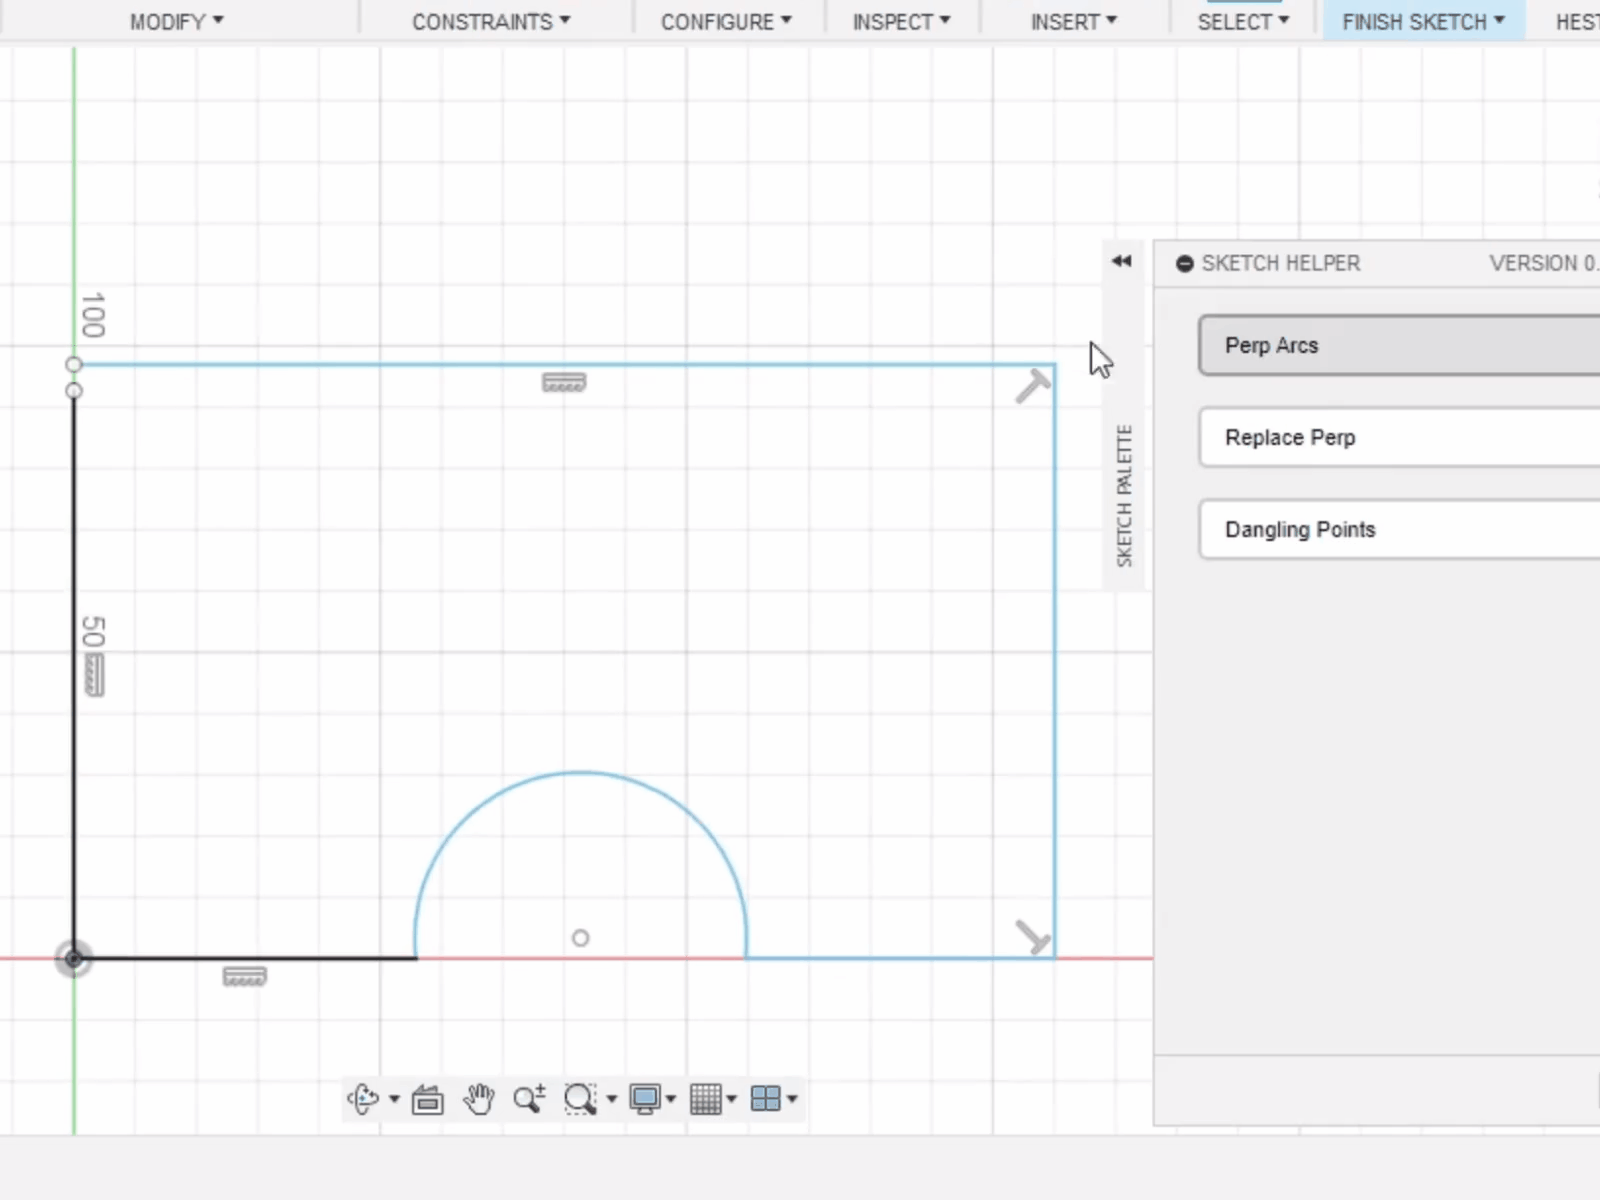
Task: Click the Viewports layout icon
Action: (x=766, y=1099)
